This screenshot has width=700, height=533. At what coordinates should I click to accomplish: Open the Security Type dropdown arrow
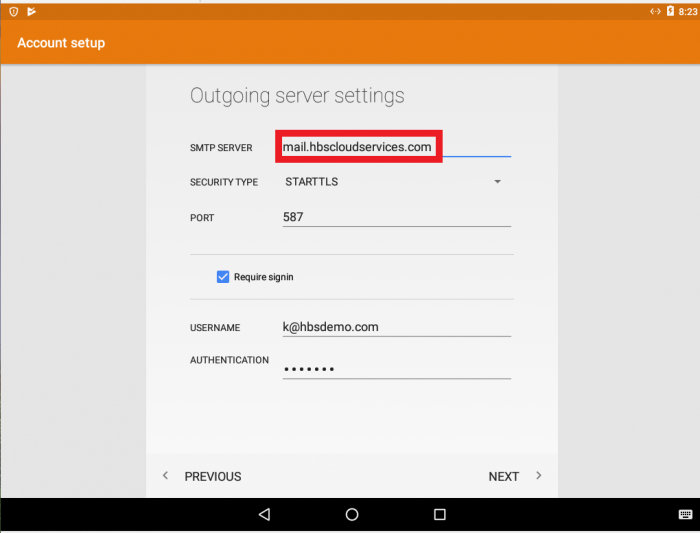click(497, 182)
